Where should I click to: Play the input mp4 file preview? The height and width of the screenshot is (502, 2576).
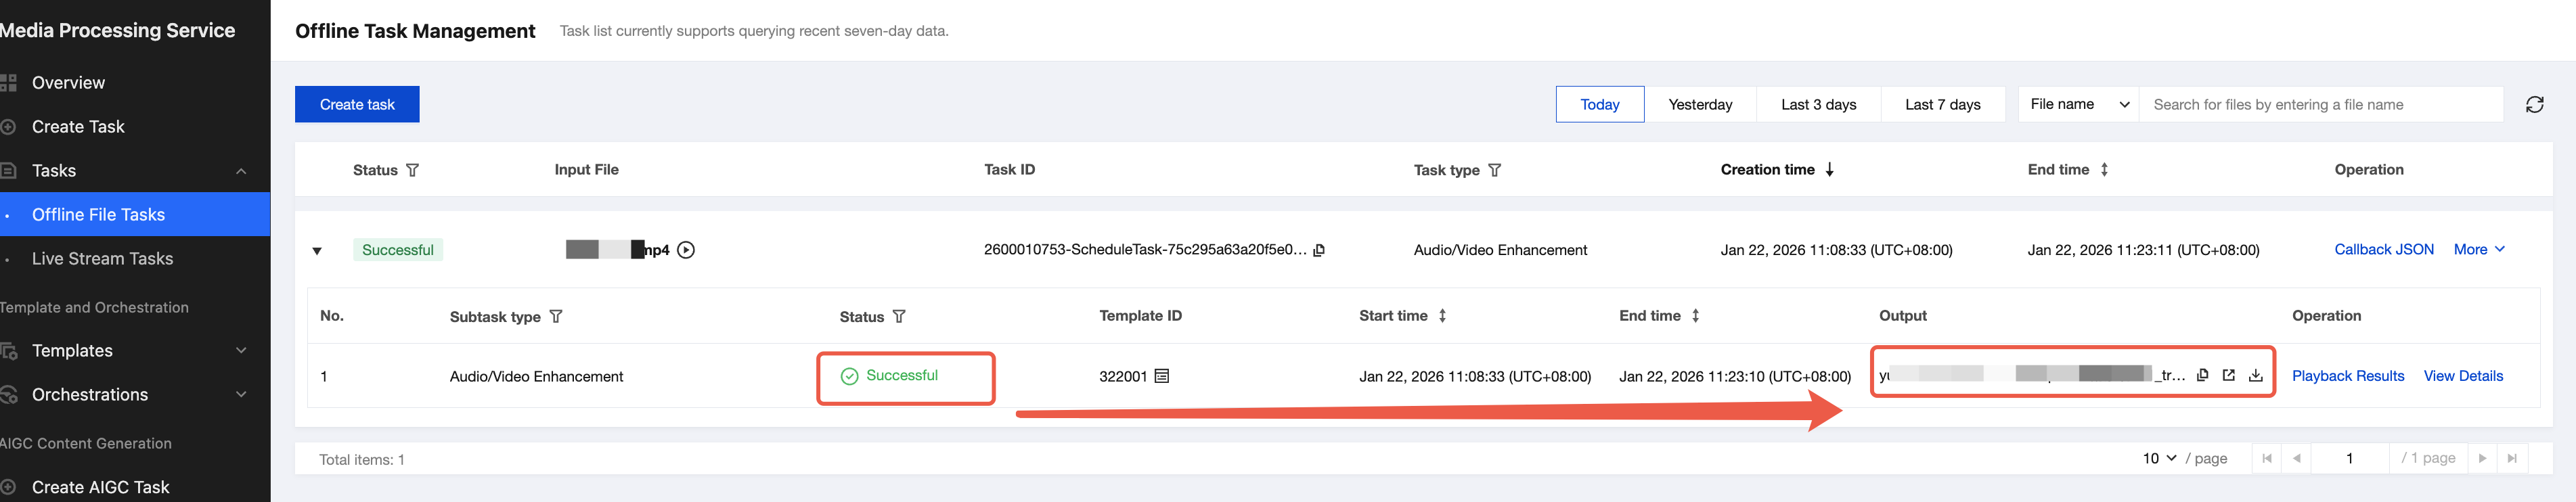tap(686, 250)
